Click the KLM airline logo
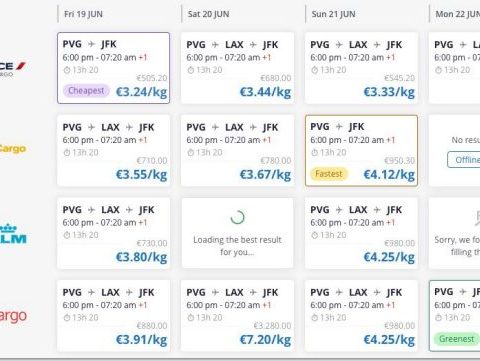 (13, 234)
